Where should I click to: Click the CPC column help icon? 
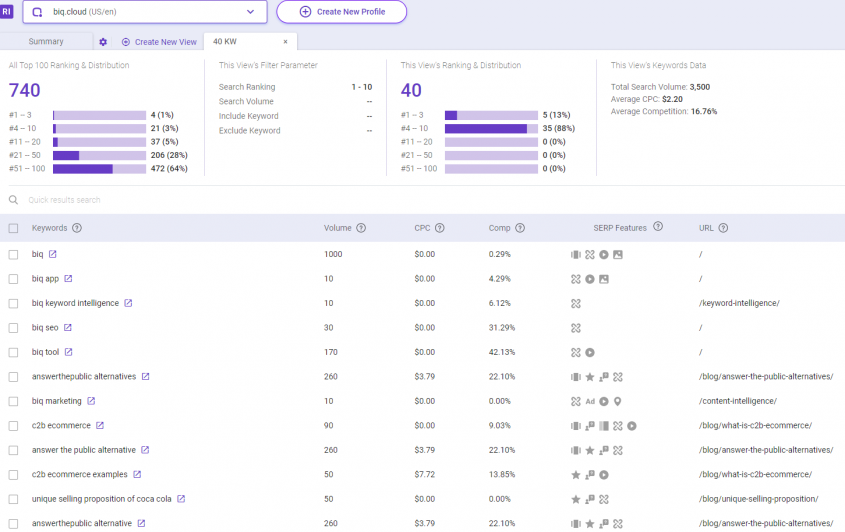440,228
